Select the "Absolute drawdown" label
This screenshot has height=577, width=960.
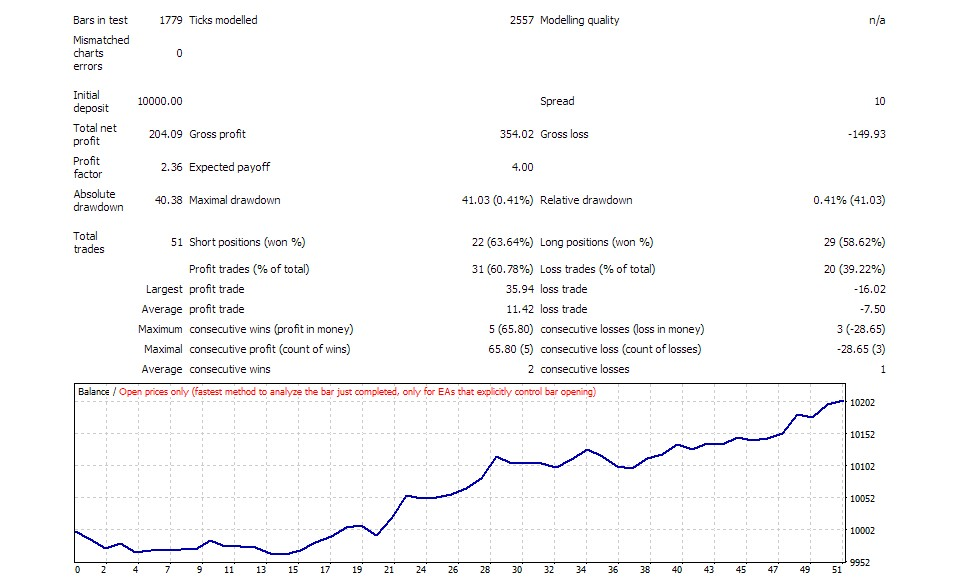98,201
